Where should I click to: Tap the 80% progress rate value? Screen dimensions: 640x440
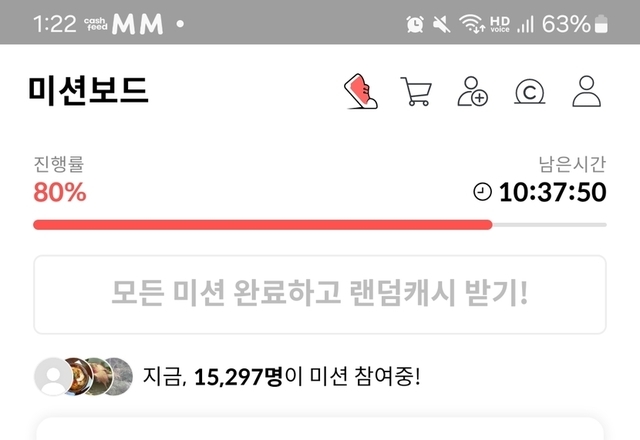[60, 192]
